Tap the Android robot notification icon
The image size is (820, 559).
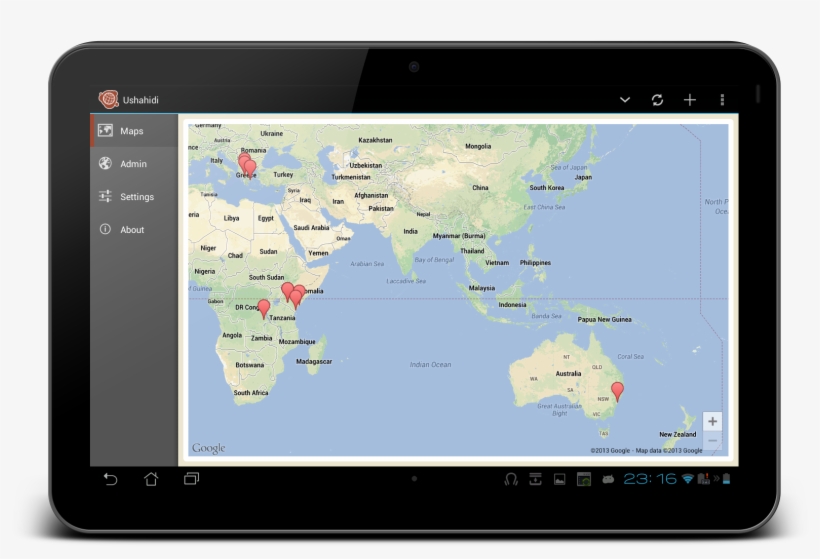(608, 479)
